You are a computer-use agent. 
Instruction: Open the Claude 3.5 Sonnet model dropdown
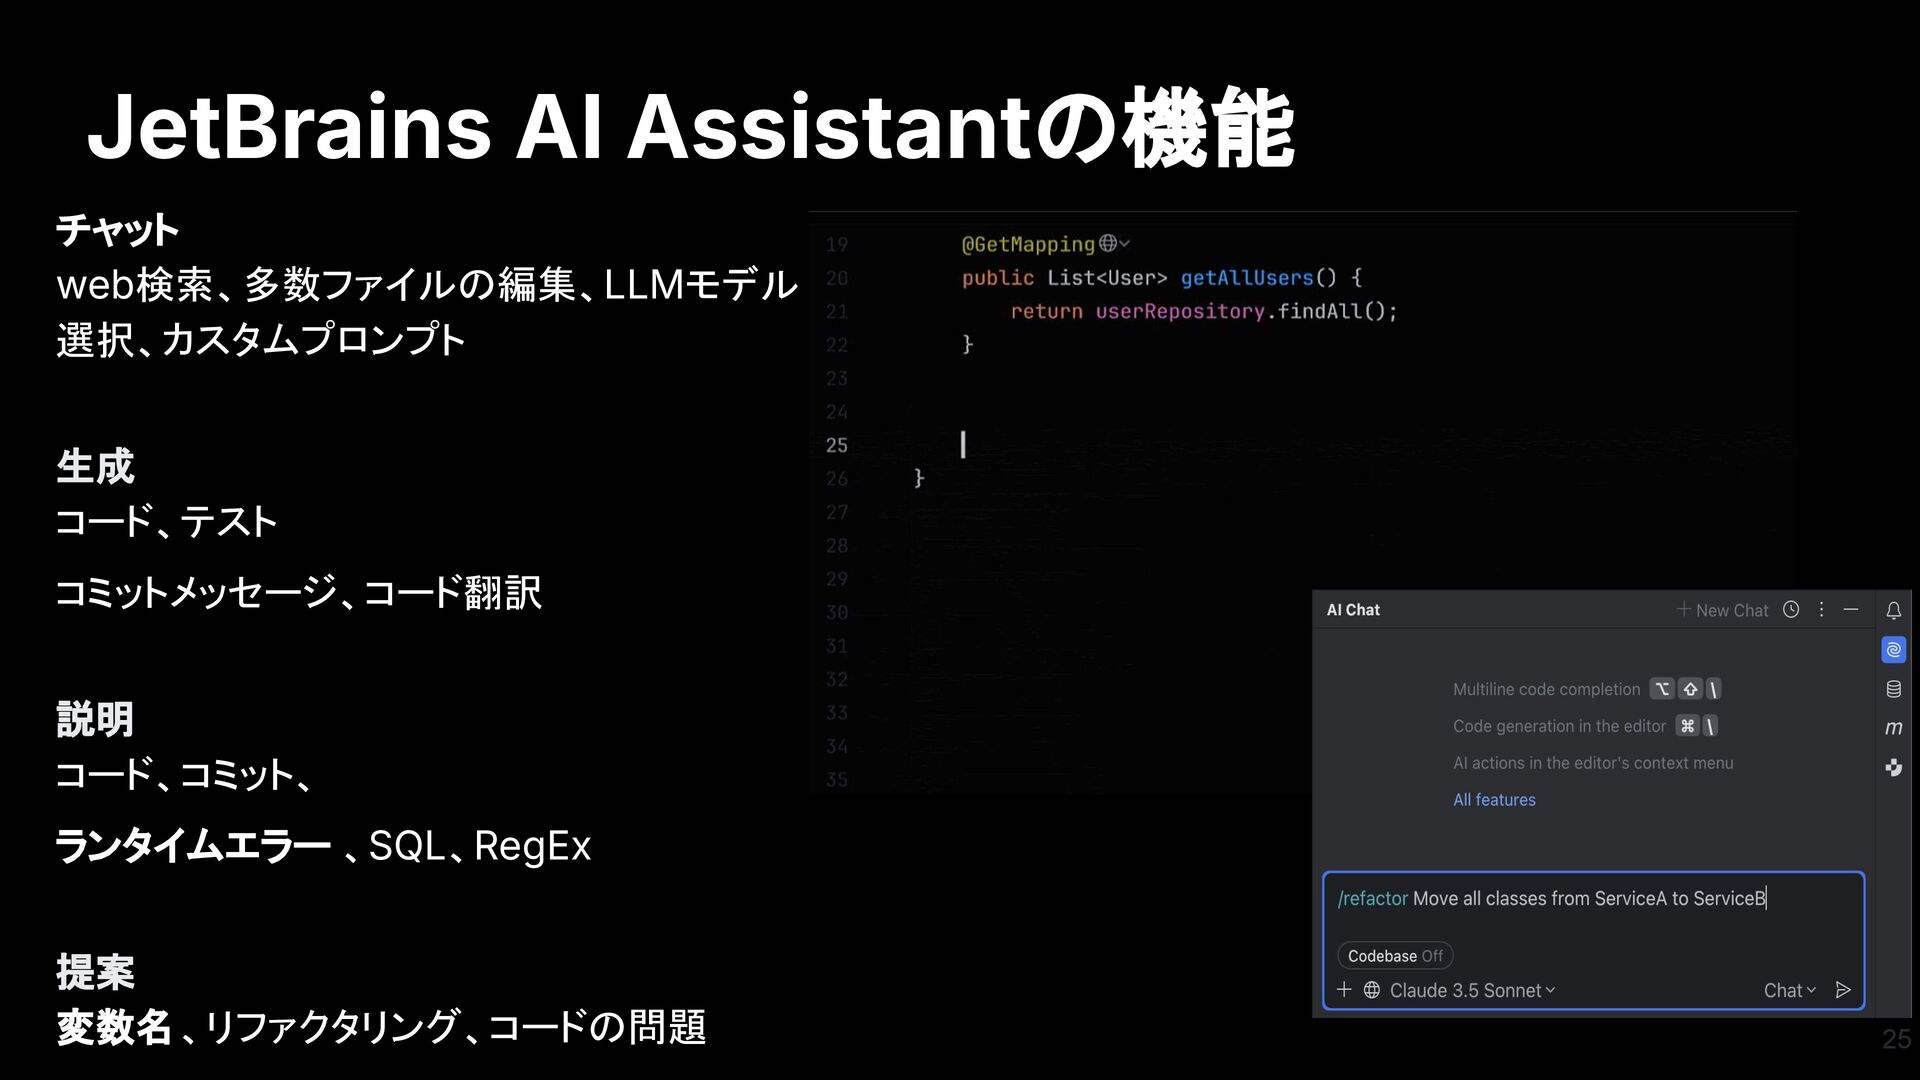[1472, 990]
